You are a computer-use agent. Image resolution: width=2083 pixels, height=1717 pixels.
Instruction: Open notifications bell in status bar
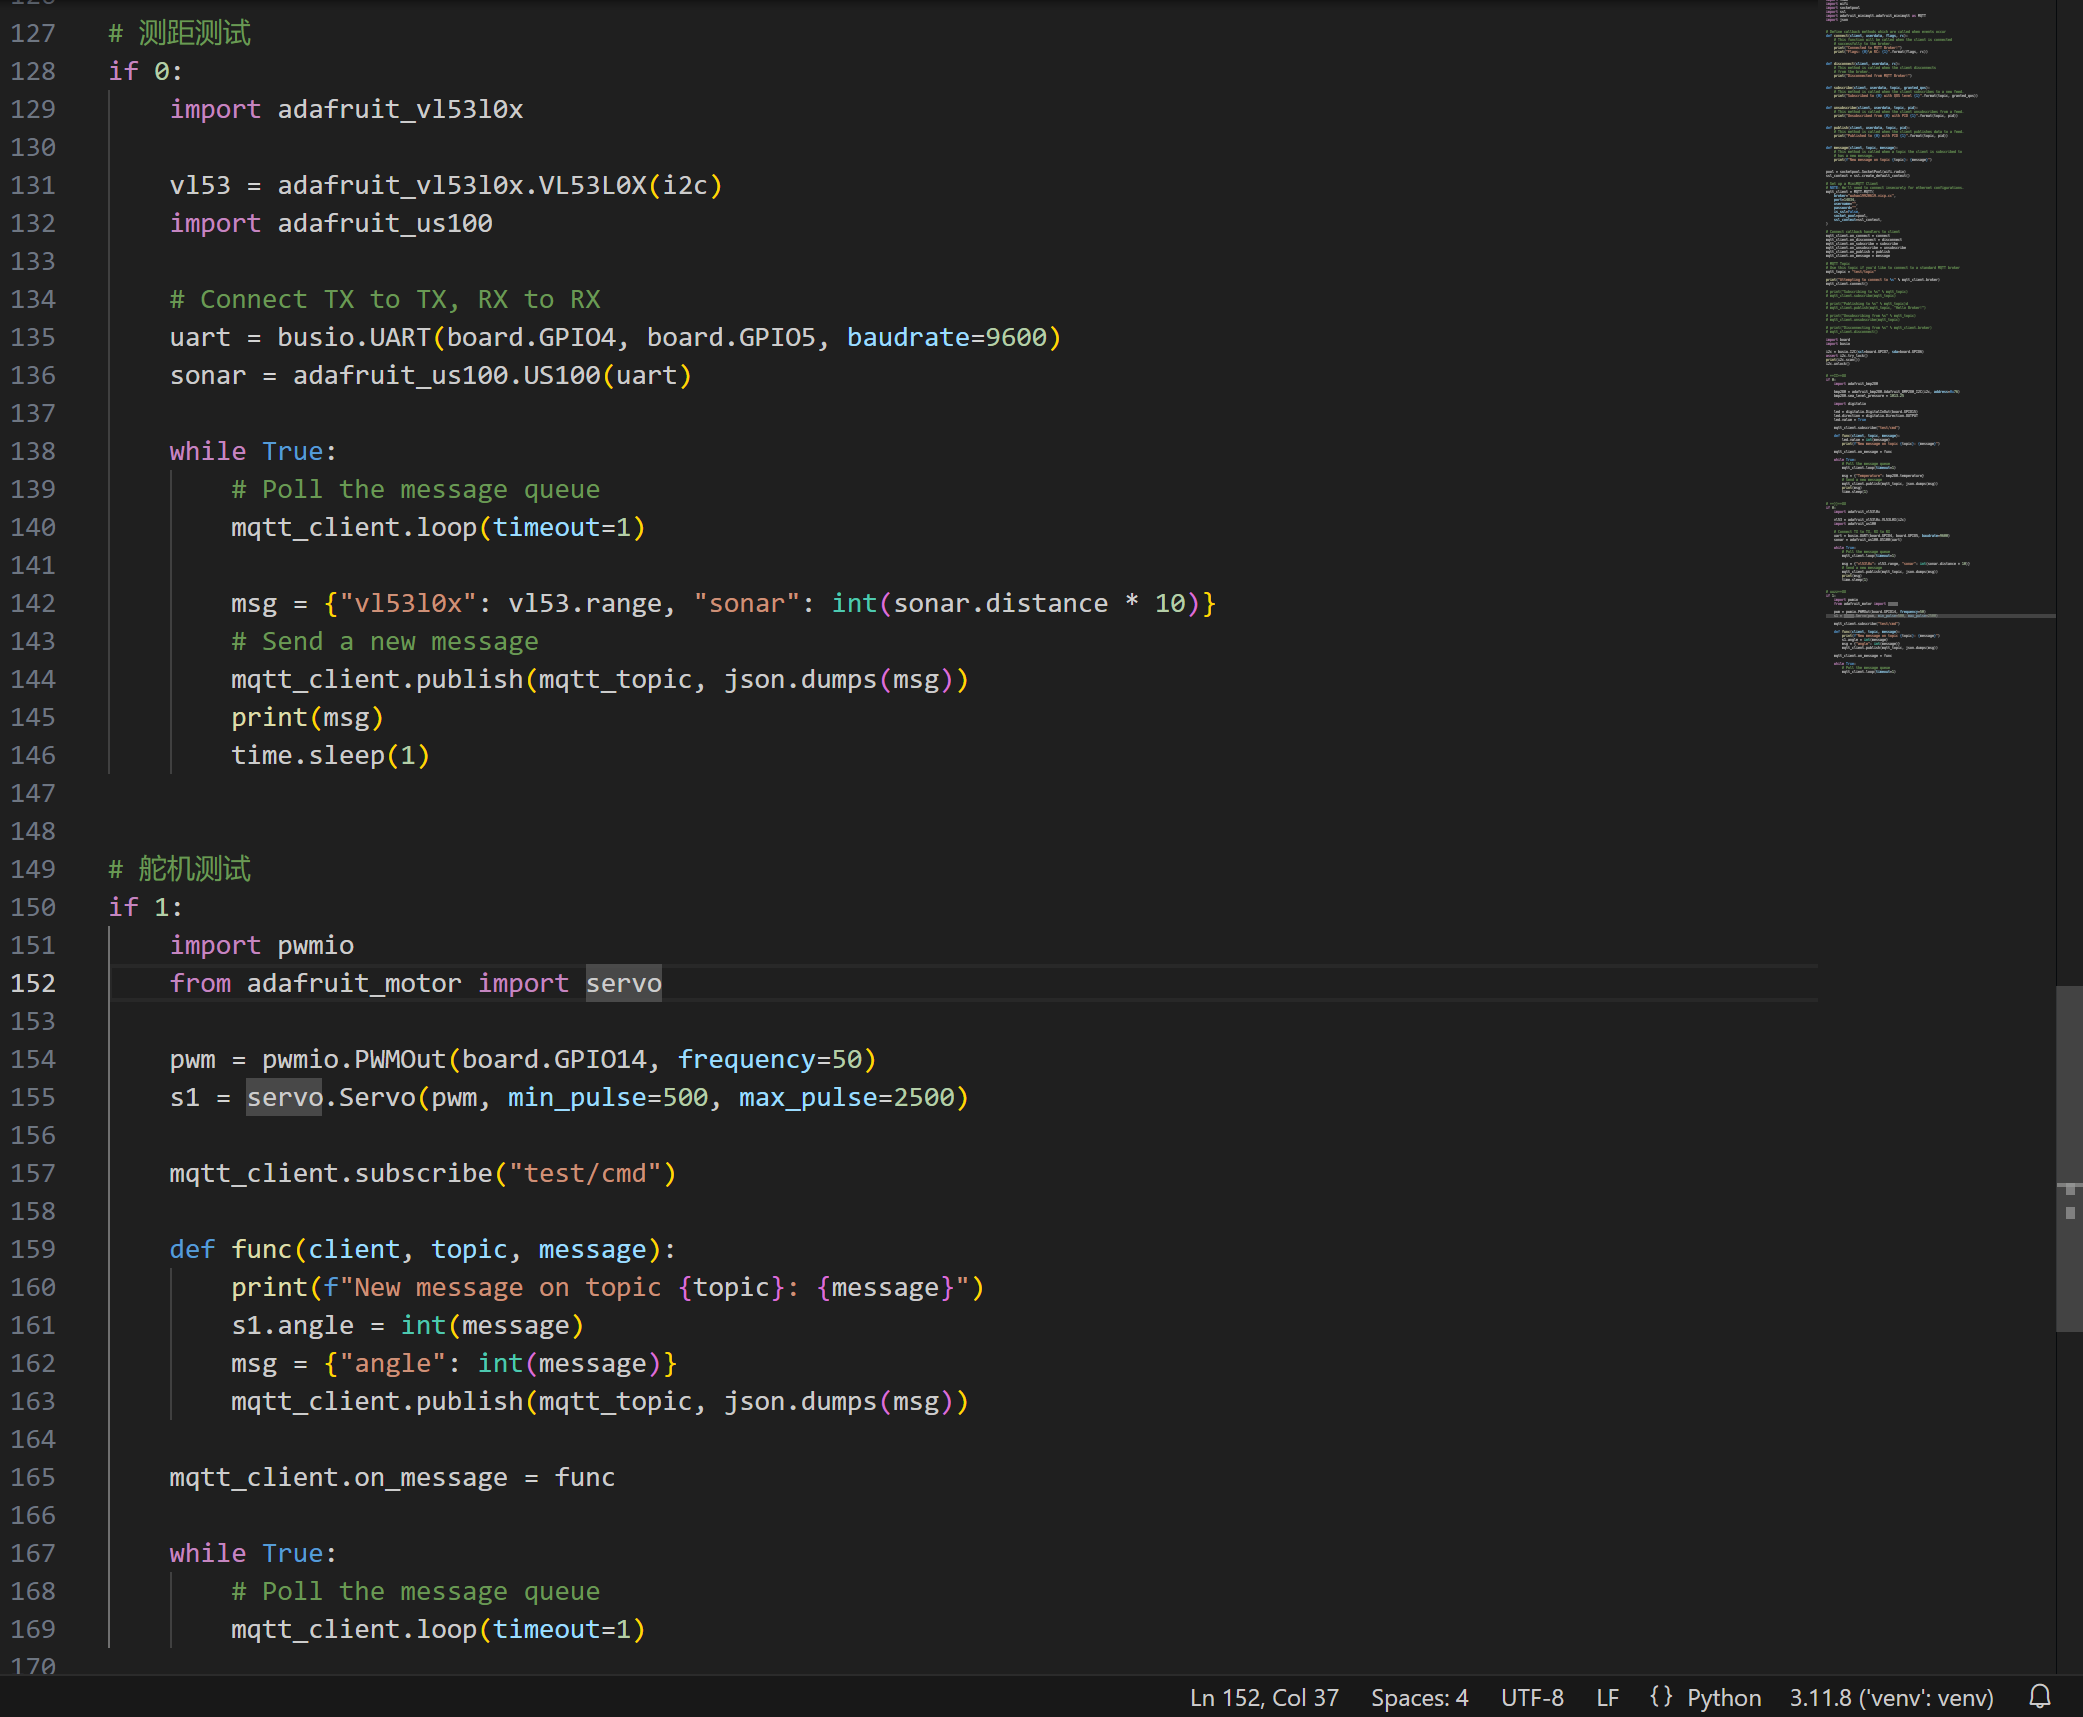tap(2040, 1697)
